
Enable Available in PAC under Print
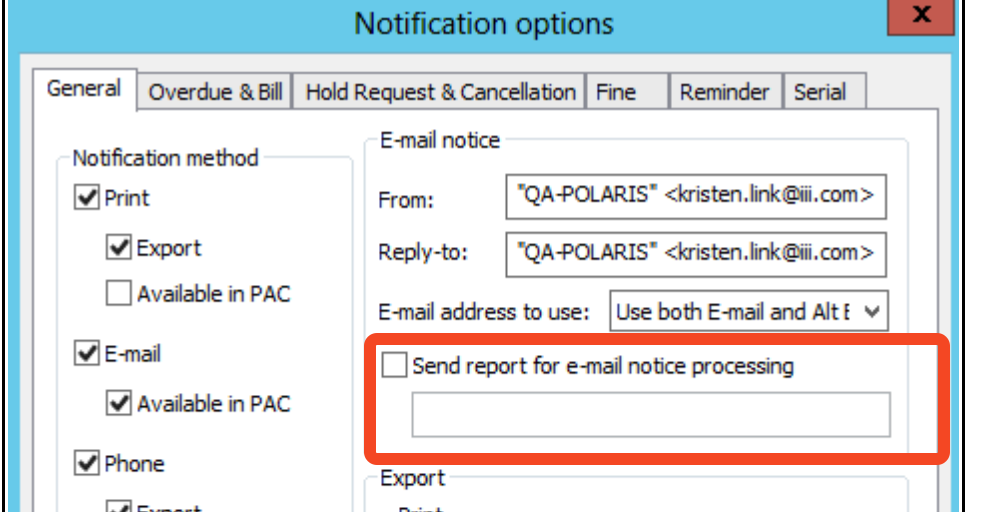pyautogui.click(x=120, y=295)
